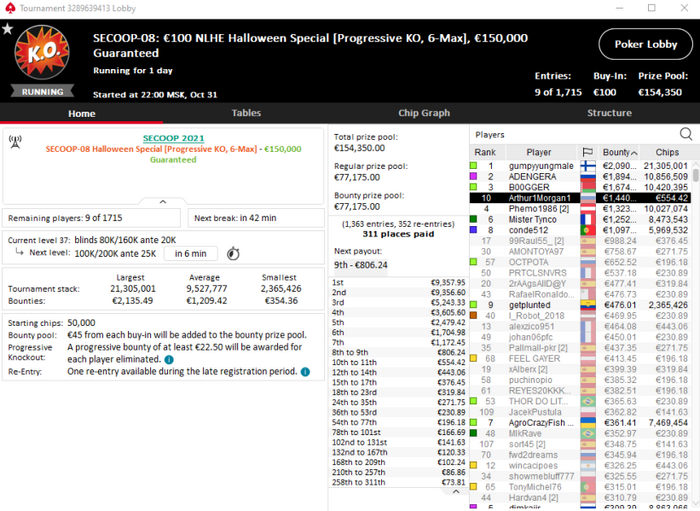Click Portugal flag beside conde512
700x511 pixels.
pos(588,230)
